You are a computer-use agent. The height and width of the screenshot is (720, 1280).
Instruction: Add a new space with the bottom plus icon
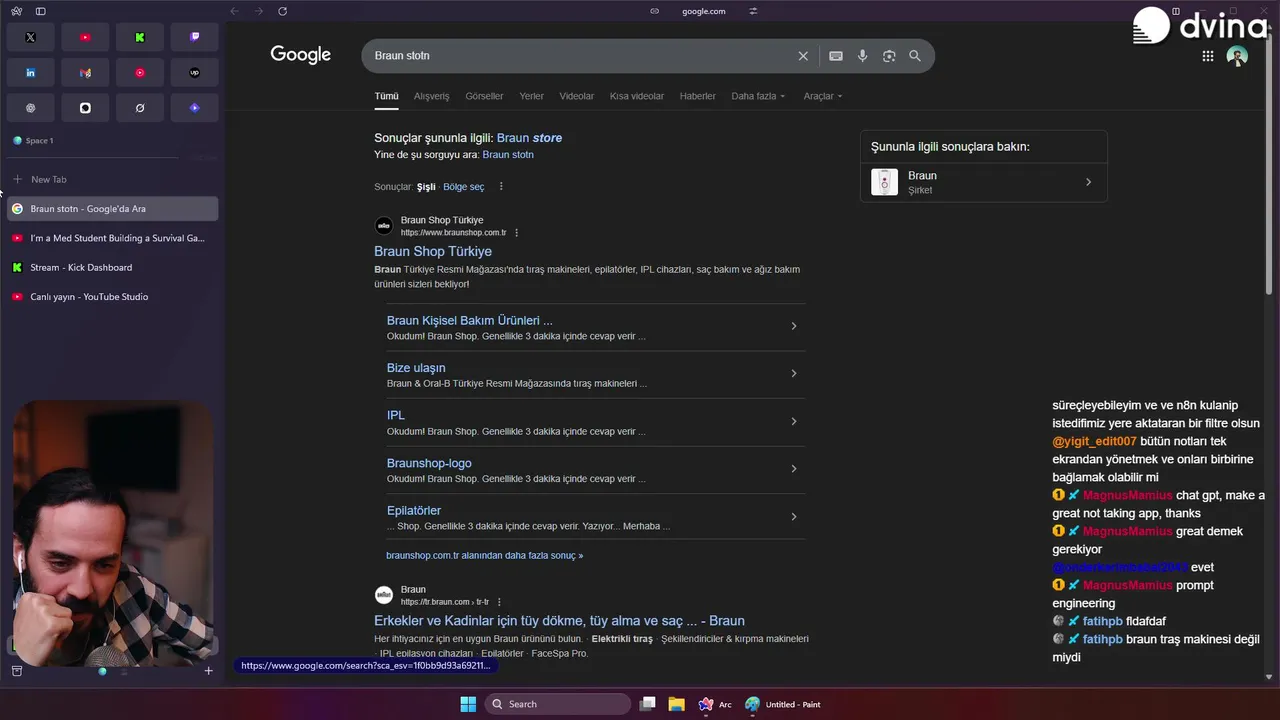pos(208,671)
